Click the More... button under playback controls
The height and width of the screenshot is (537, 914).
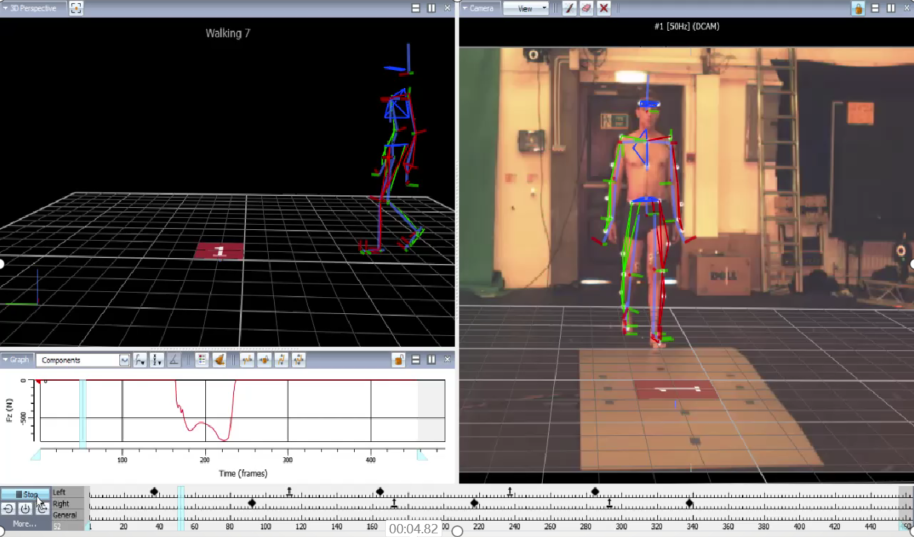click(x=25, y=523)
